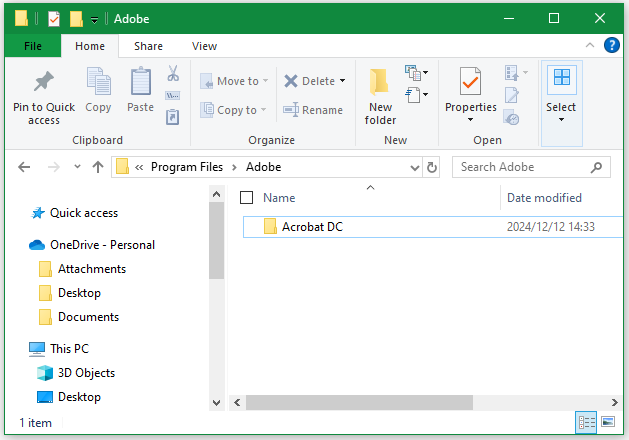Select Quick access in the navigation pane
The height and width of the screenshot is (440, 629).
pyautogui.click(x=84, y=213)
